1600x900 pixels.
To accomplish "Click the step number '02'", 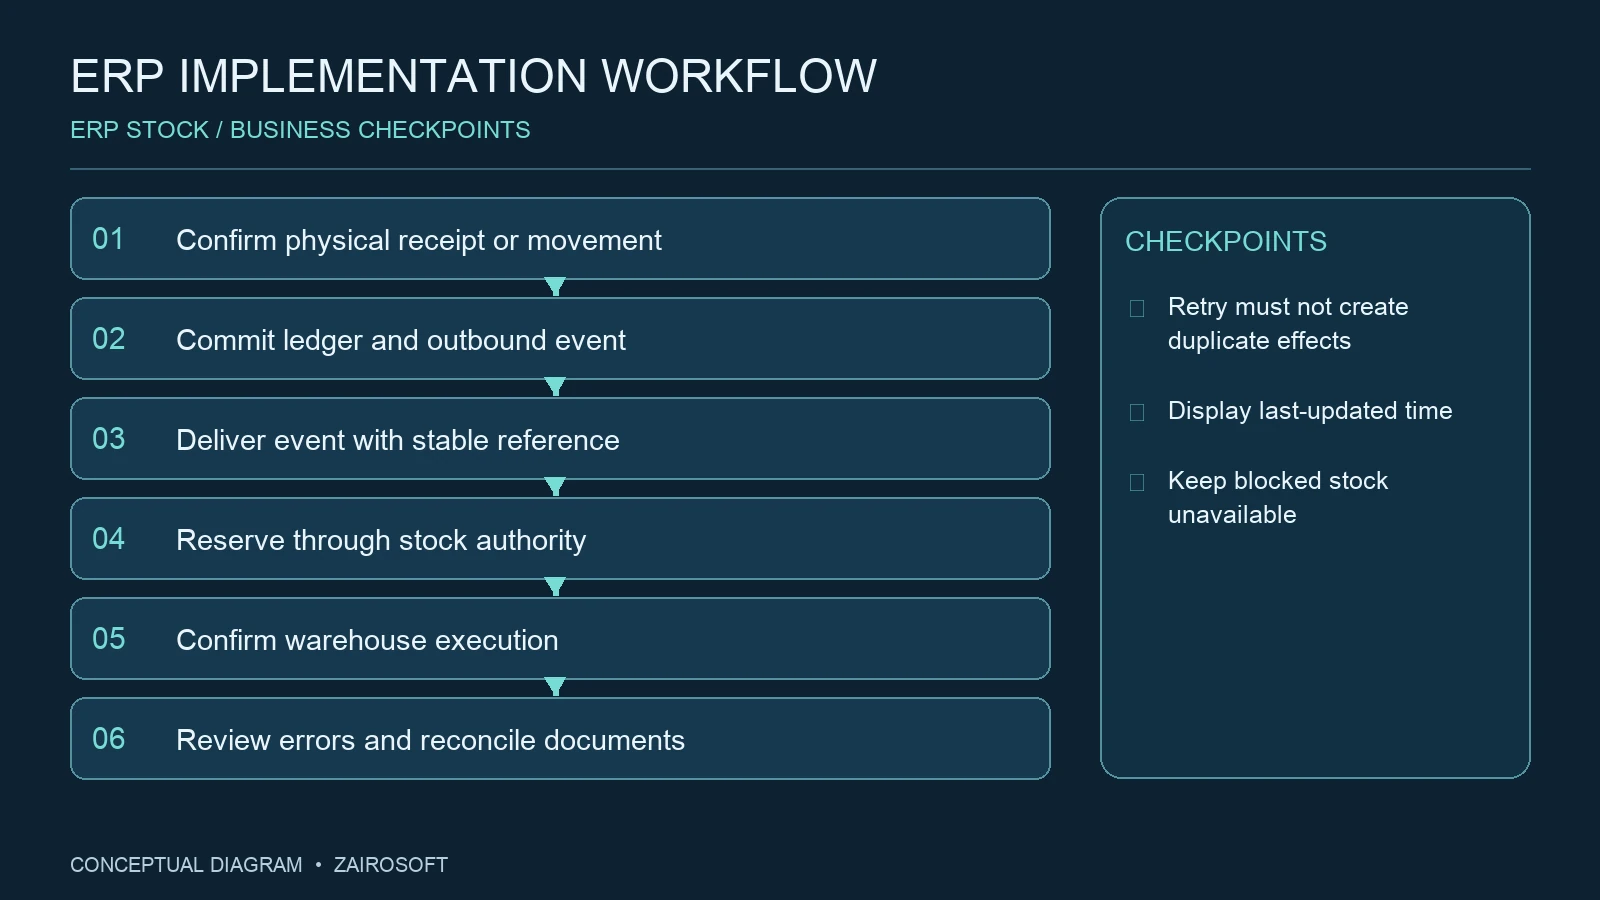I will (108, 339).
